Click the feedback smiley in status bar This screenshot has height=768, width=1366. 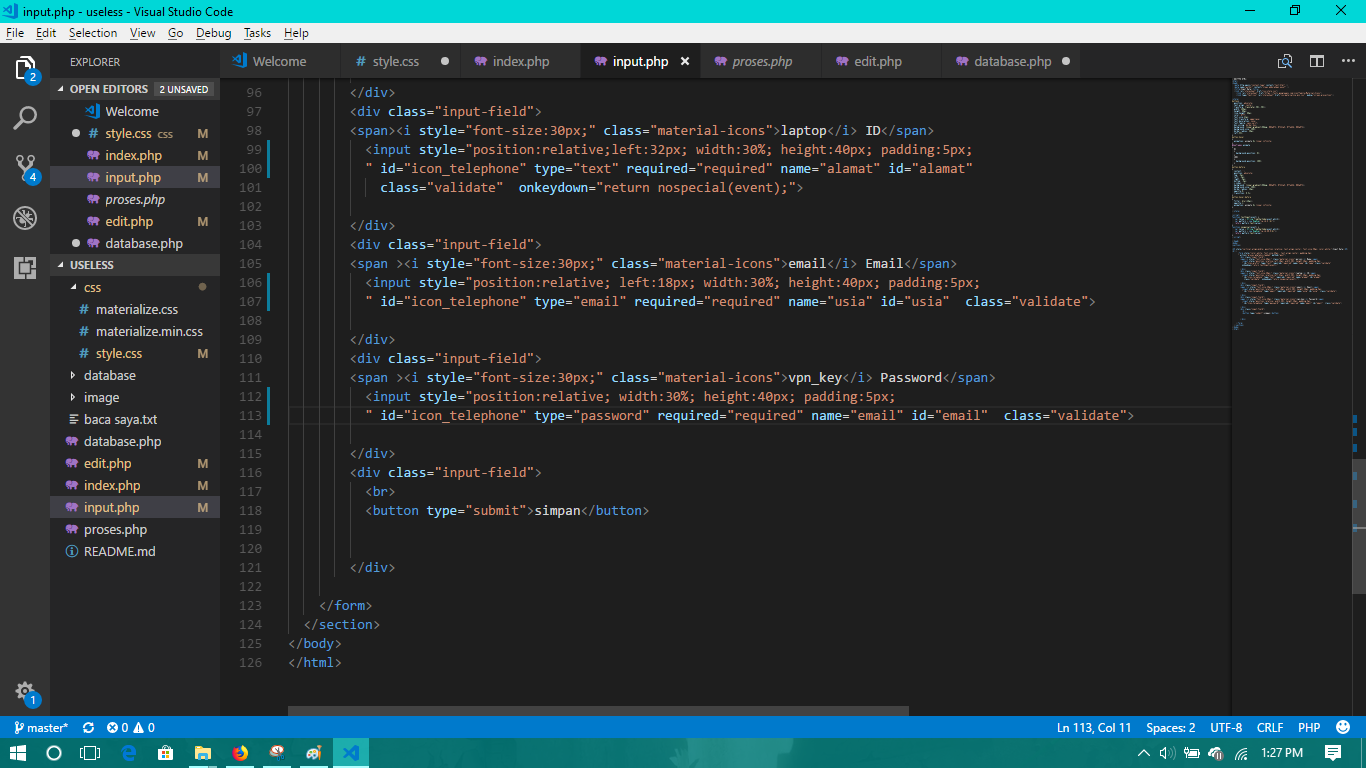point(1343,727)
